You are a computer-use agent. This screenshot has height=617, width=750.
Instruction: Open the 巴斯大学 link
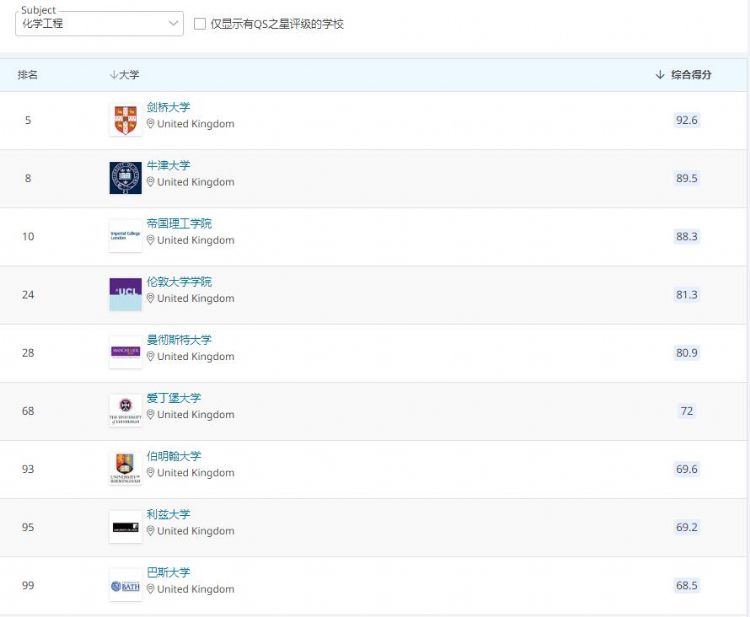[168, 573]
